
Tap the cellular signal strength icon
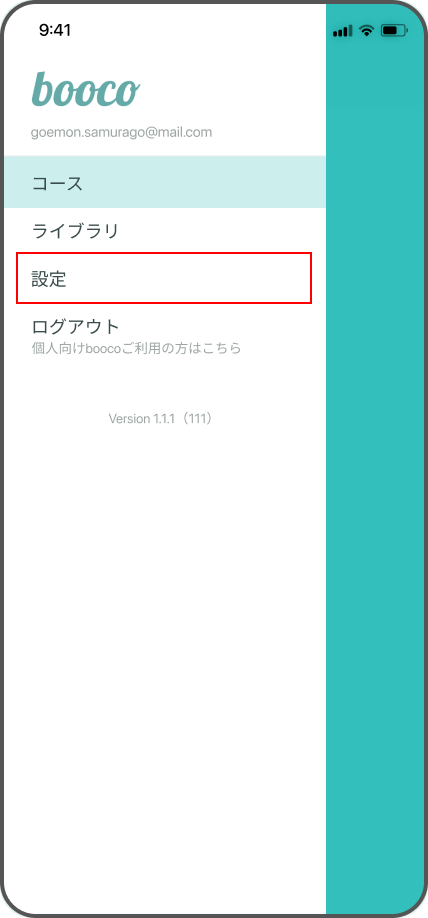343,30
